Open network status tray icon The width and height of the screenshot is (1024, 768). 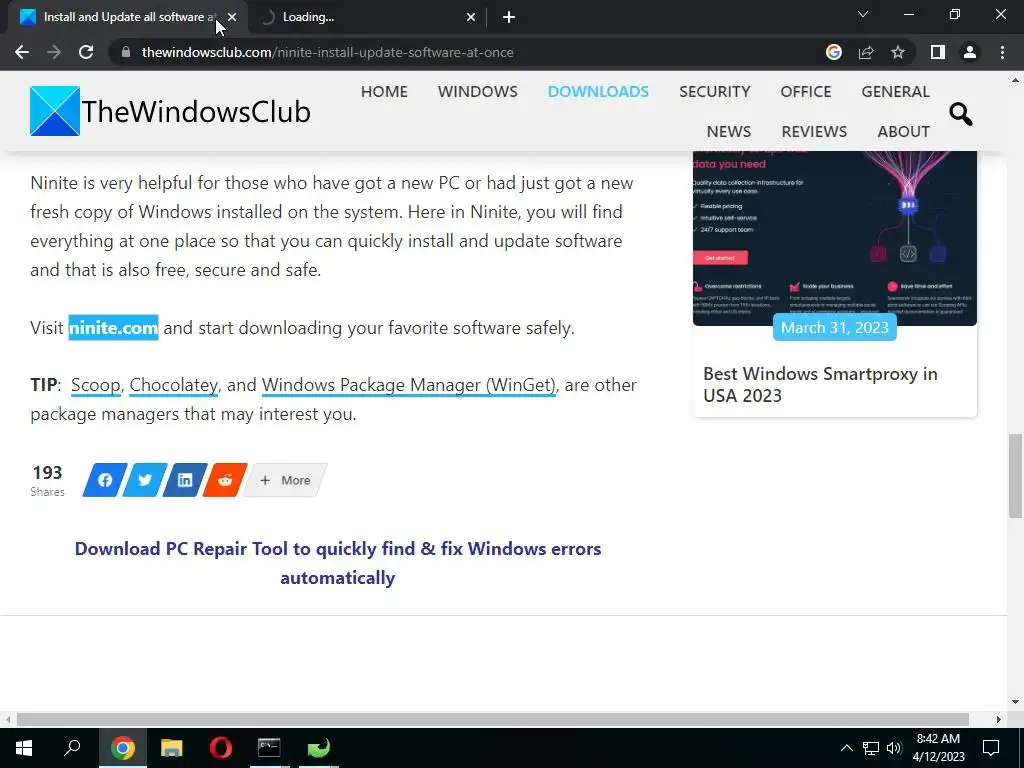point(871,748)
